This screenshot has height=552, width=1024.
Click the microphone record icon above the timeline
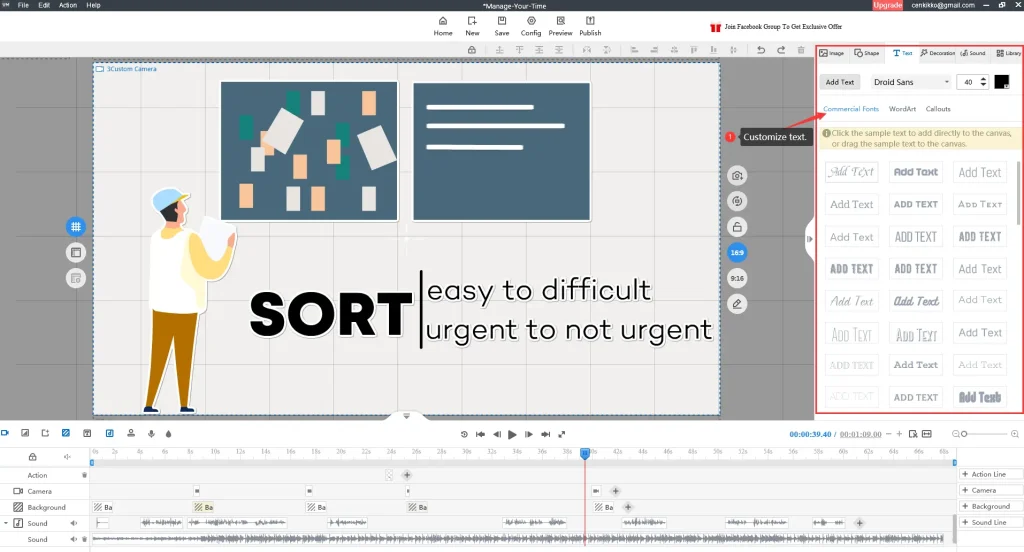151,433
